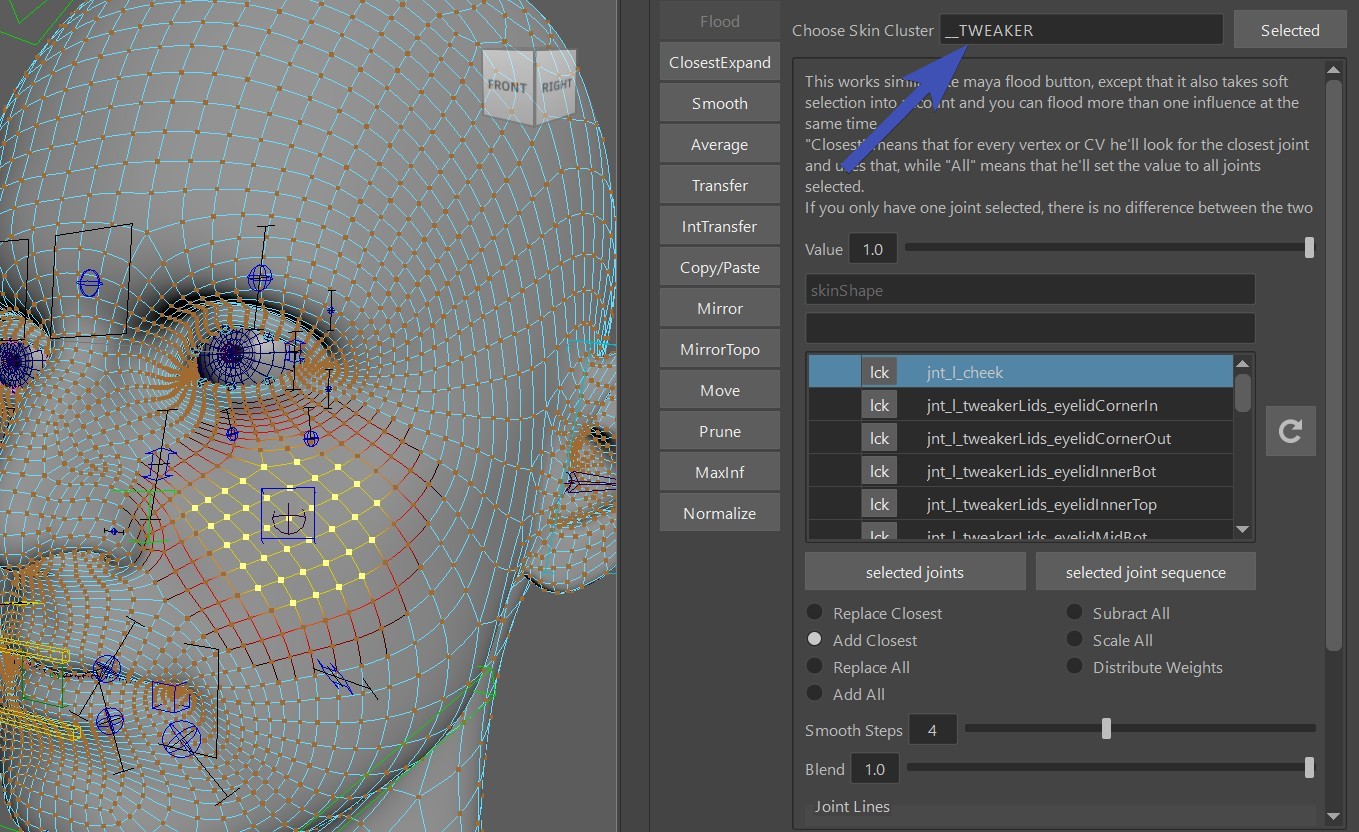Click the FRONT face of view cube
The image size is (1359, 832).
507,86
